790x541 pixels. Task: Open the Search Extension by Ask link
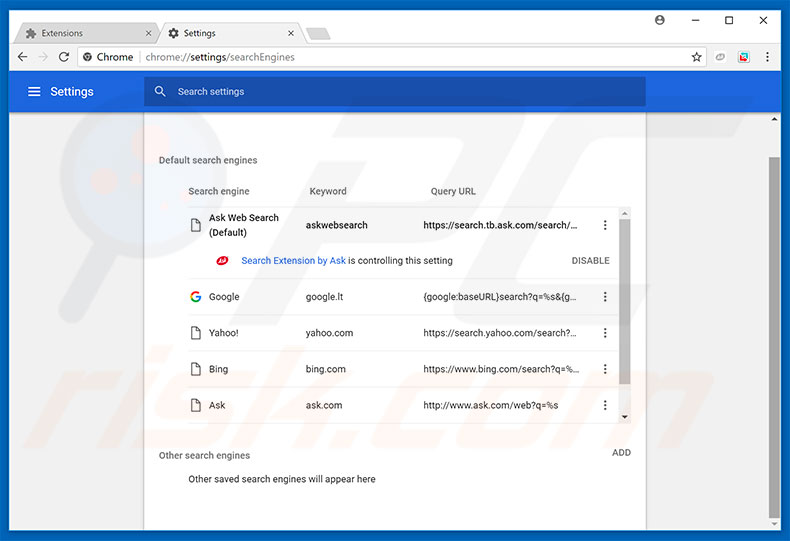point(293,260)
